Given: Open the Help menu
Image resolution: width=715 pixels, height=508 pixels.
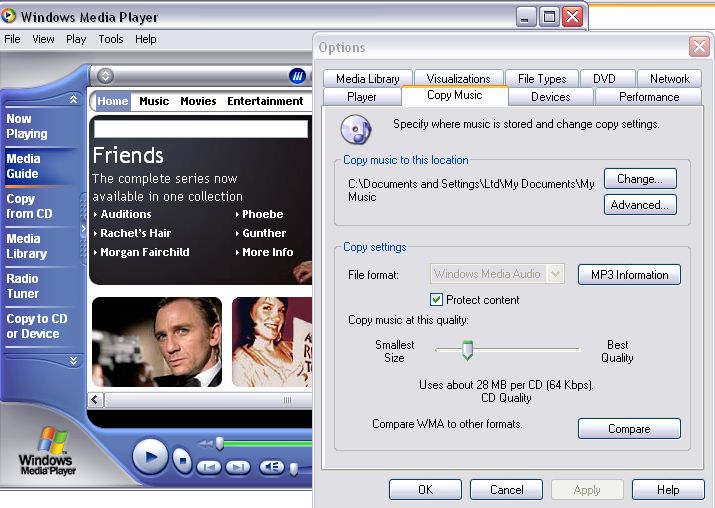Looking at the screenshot, I should point(145,39).
